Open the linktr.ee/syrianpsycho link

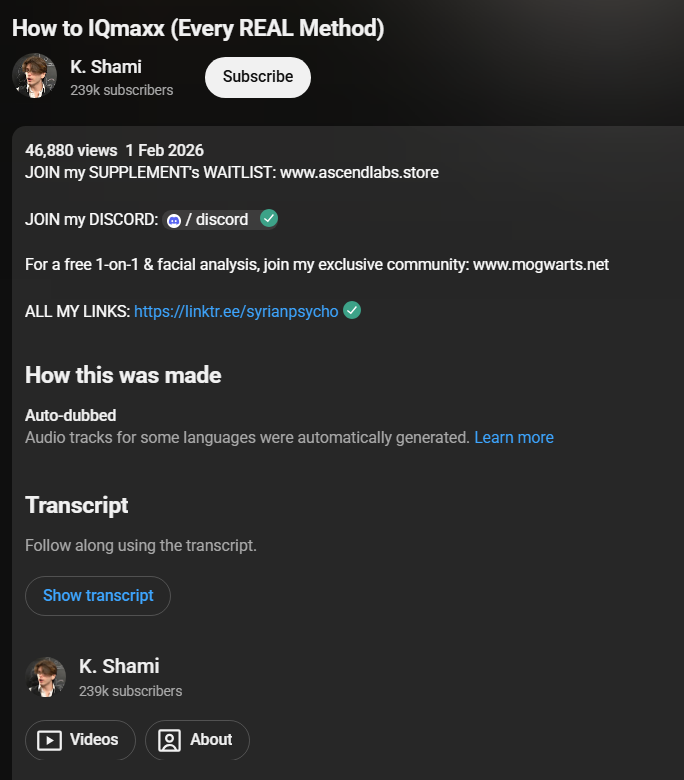(236, 311)
